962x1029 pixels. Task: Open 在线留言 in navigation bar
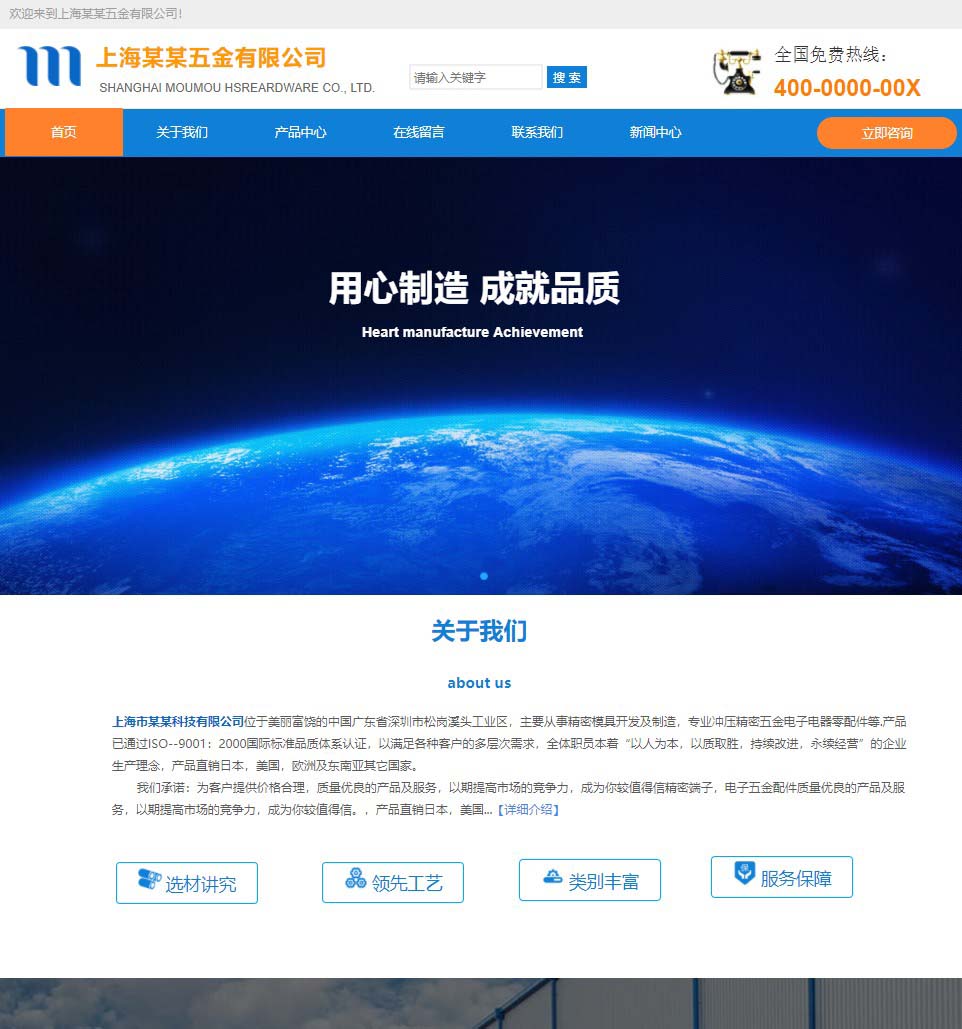[x=419, y=133]
